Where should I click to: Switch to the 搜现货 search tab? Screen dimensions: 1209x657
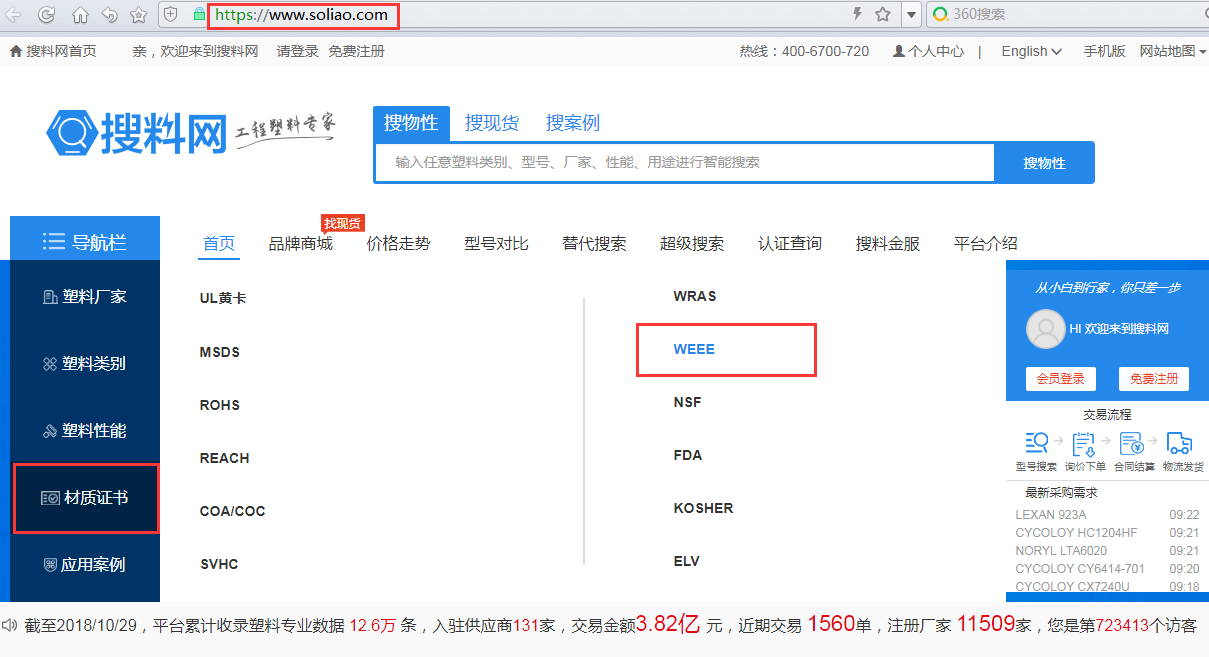tap(492, 123)
